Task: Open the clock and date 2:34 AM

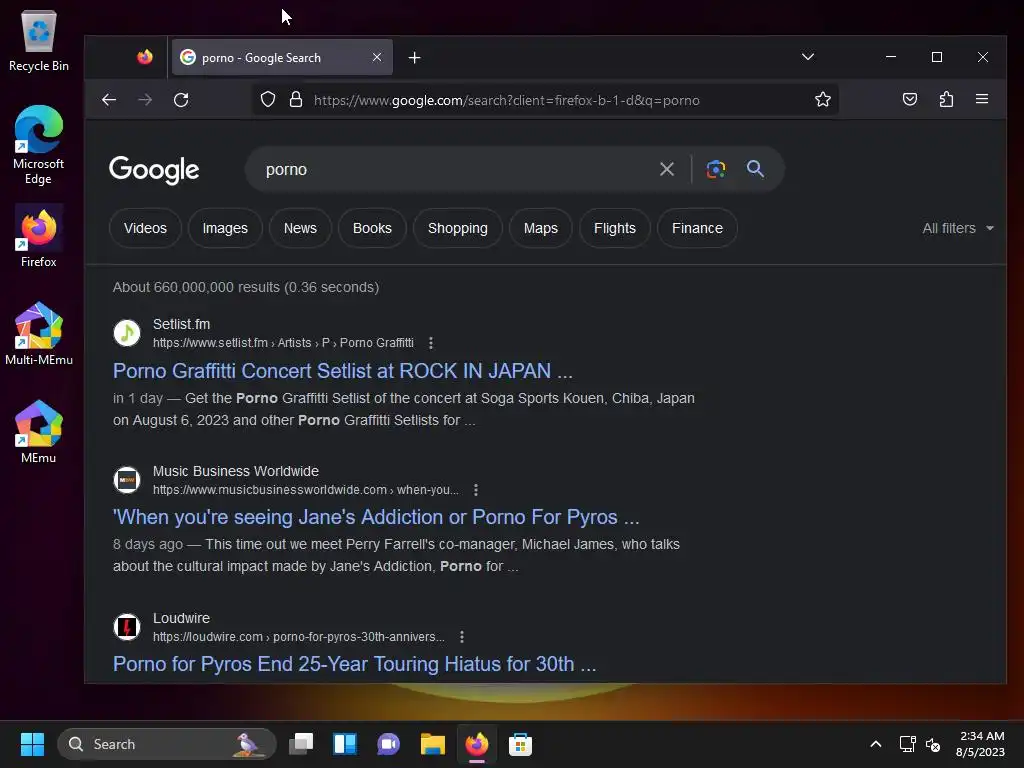Action: click(x=980, y=744)
